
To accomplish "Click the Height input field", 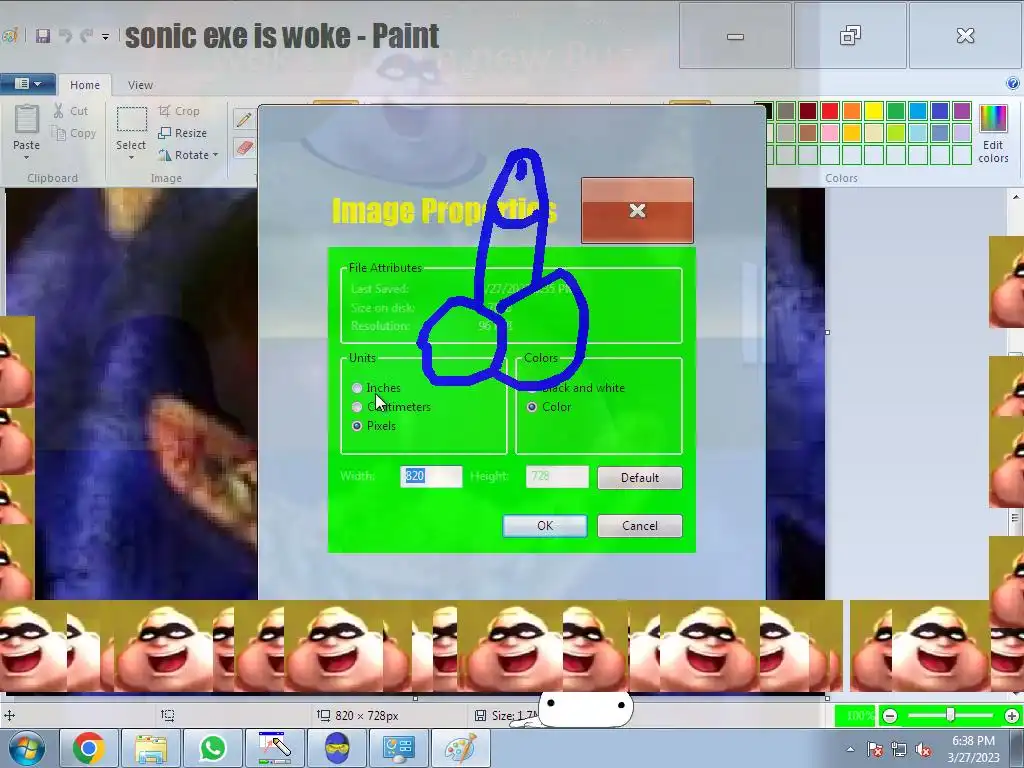I will [557, 476].
